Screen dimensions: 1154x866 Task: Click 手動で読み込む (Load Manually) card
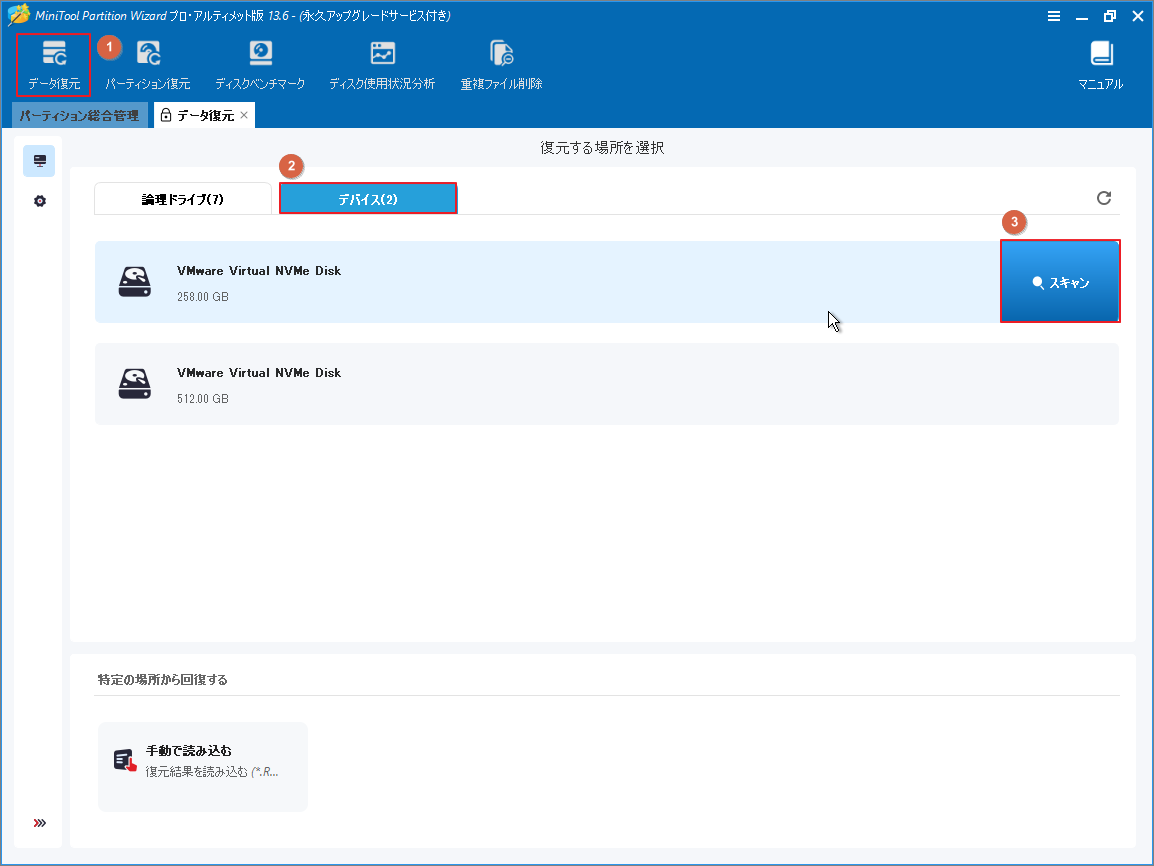click(x=203, y=767)
